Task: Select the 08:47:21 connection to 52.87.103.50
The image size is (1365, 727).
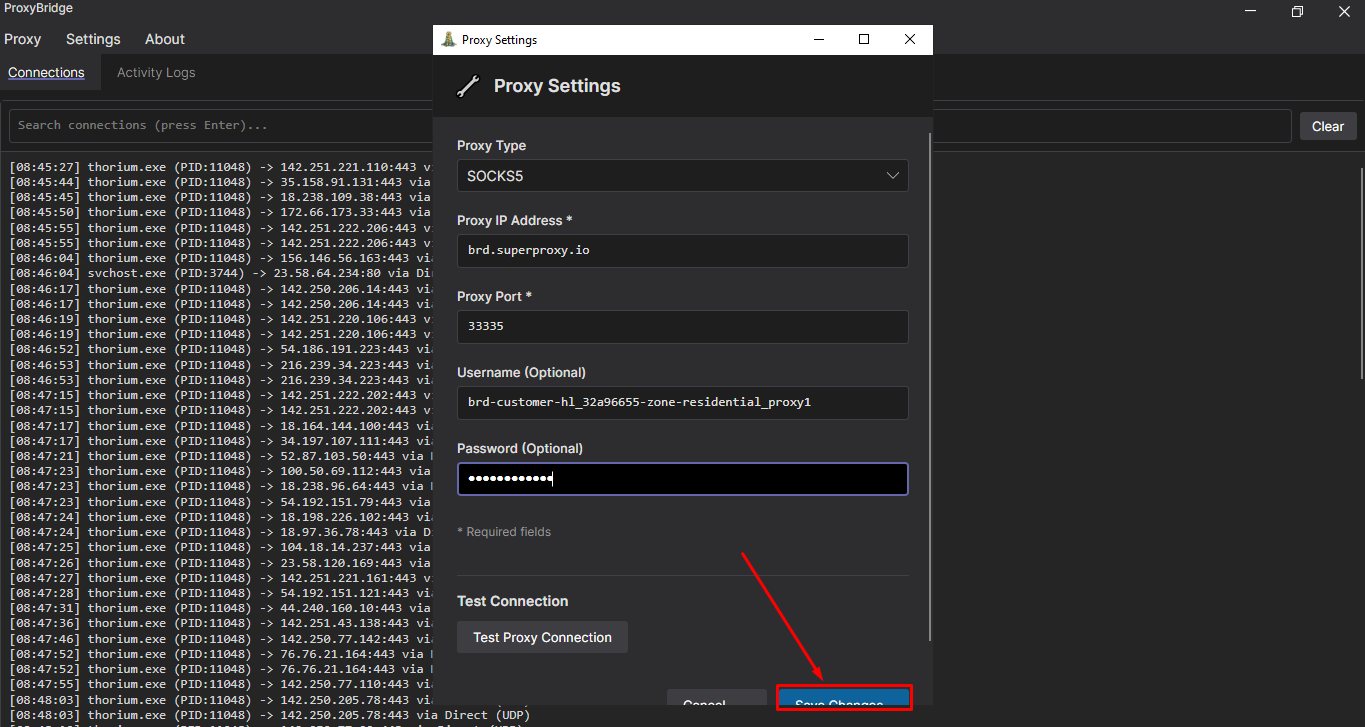Action: pos(220,456)
